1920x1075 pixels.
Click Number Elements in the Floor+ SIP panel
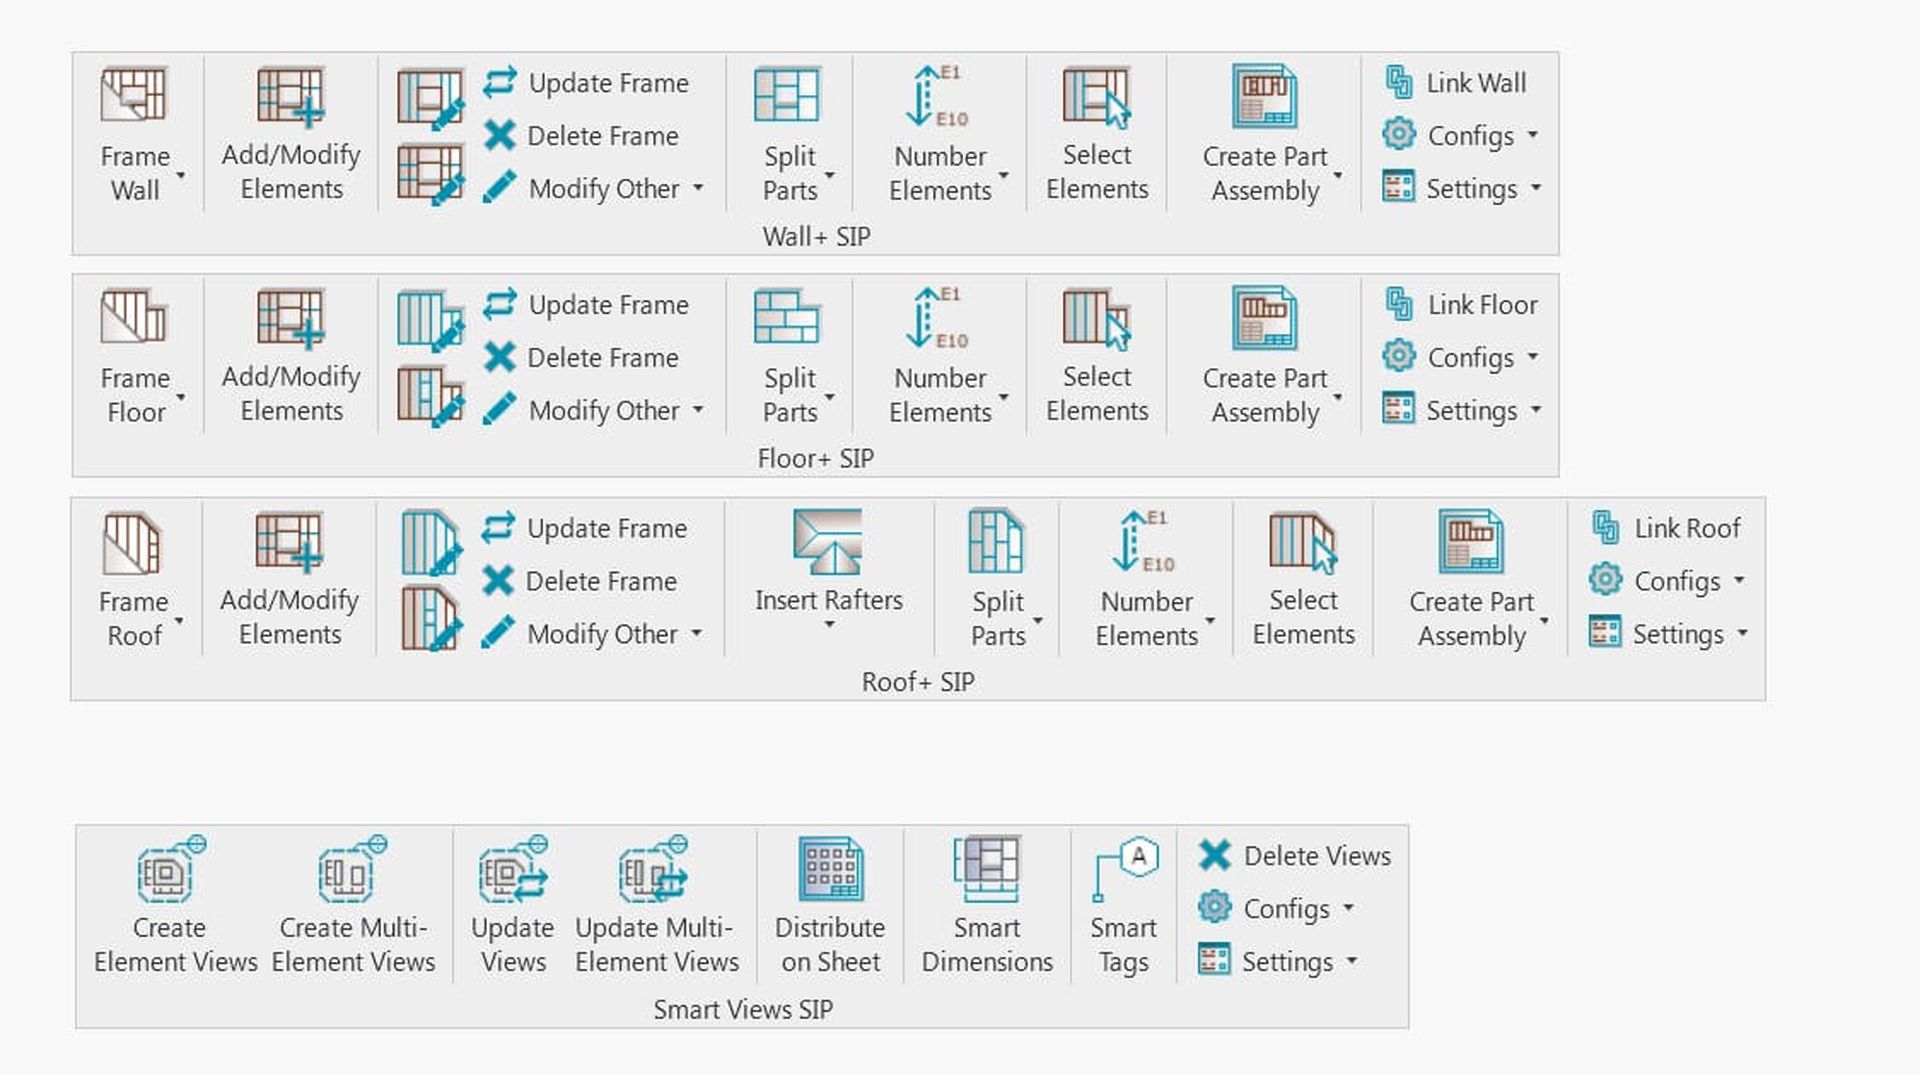click(x=940, y=352)
